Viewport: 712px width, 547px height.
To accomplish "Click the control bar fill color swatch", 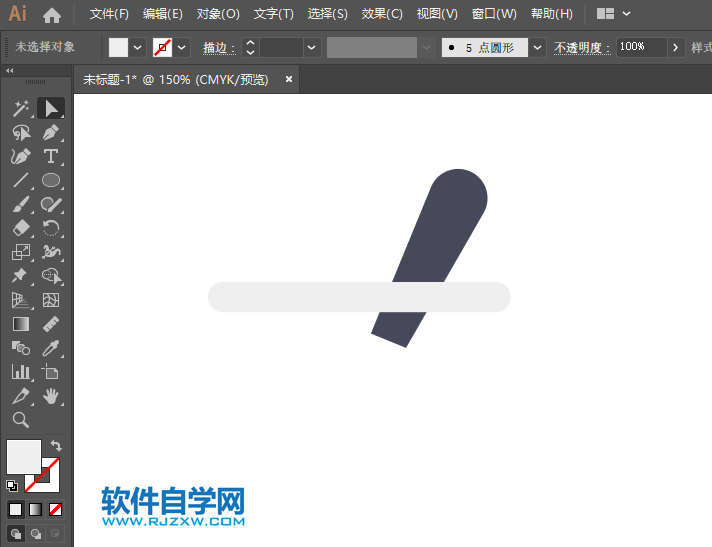I will [119, 47].
